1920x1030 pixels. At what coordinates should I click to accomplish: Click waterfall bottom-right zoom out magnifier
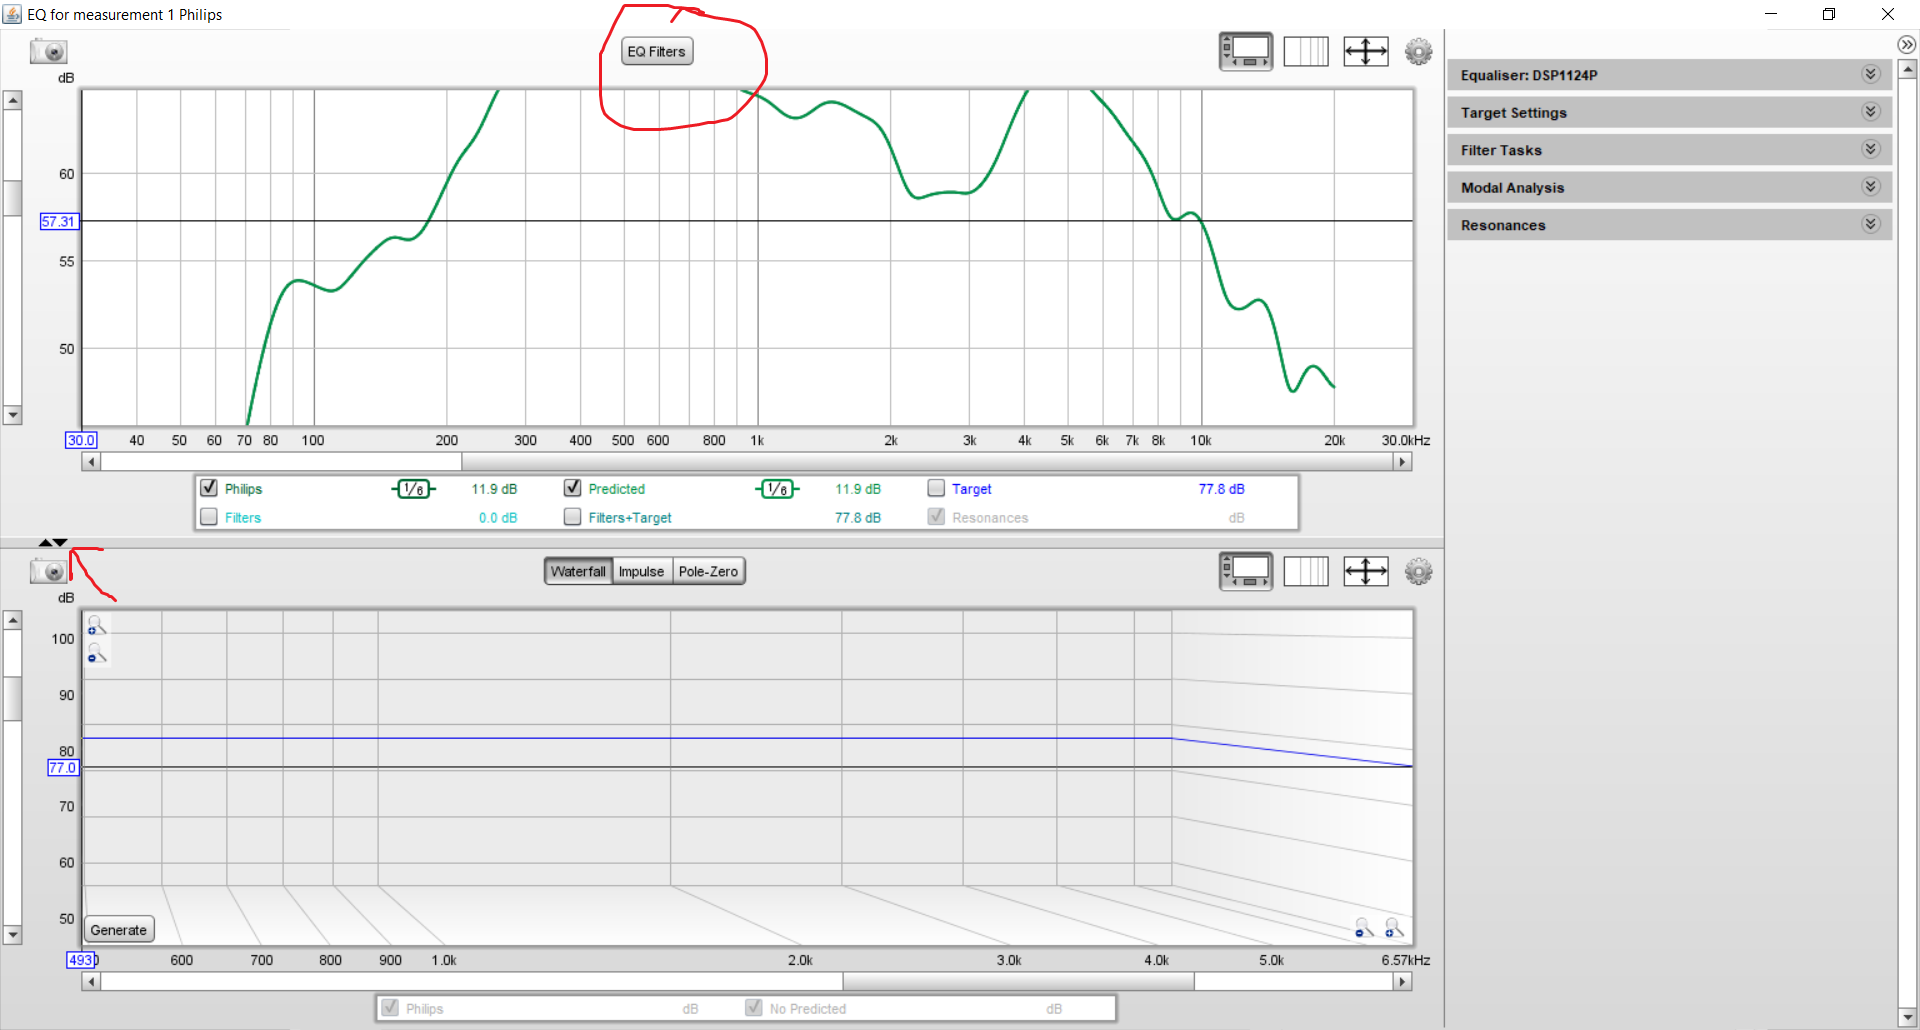point(1364,928)
